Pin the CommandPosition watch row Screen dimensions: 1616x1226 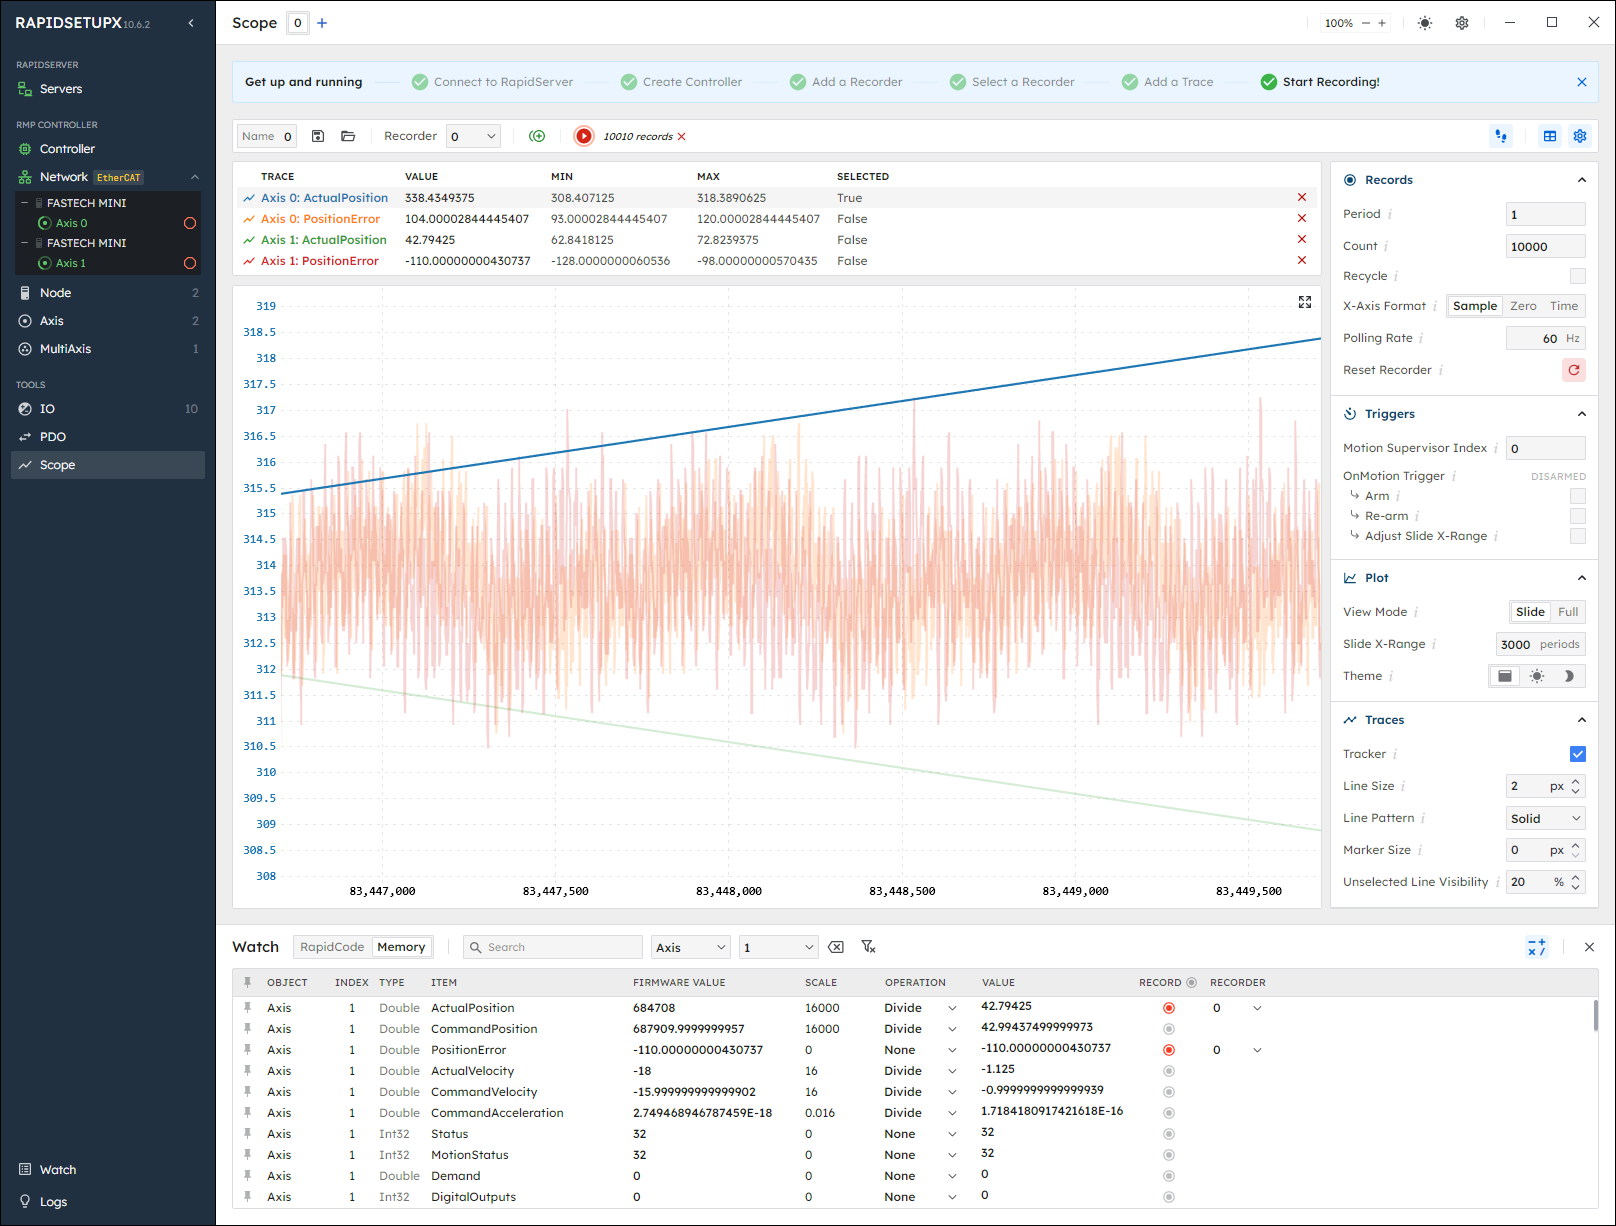pos(248,1029)
